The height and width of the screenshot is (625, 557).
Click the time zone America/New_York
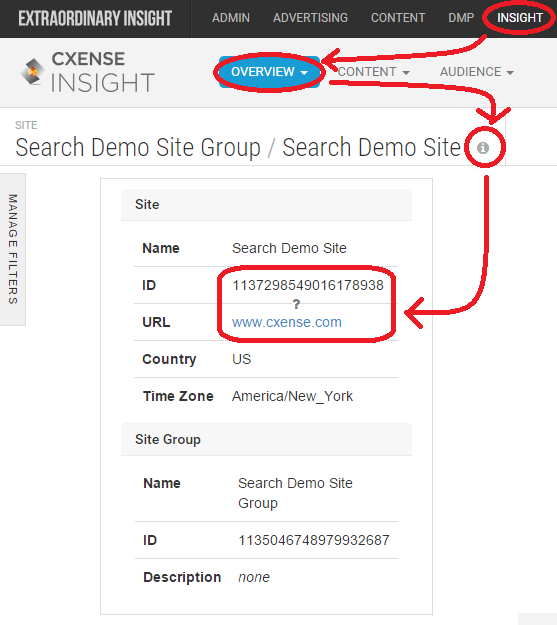pos(292,396)
